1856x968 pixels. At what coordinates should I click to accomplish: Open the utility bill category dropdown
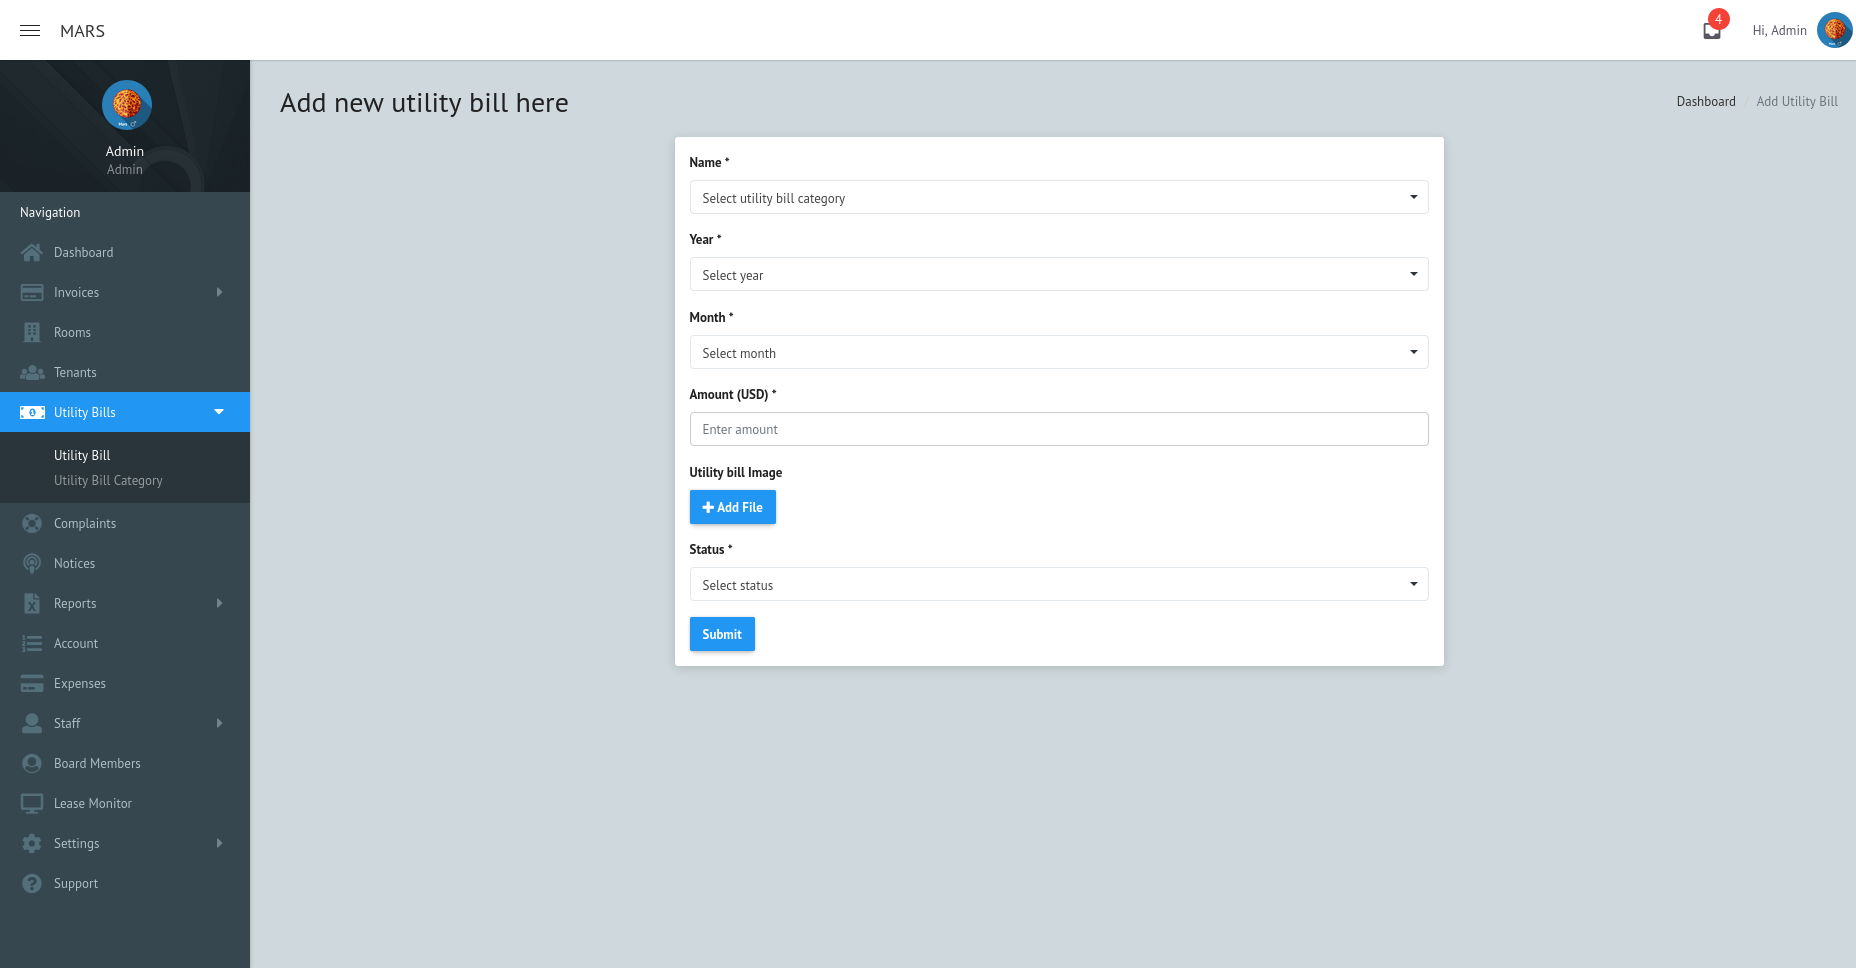point(1059,197)
